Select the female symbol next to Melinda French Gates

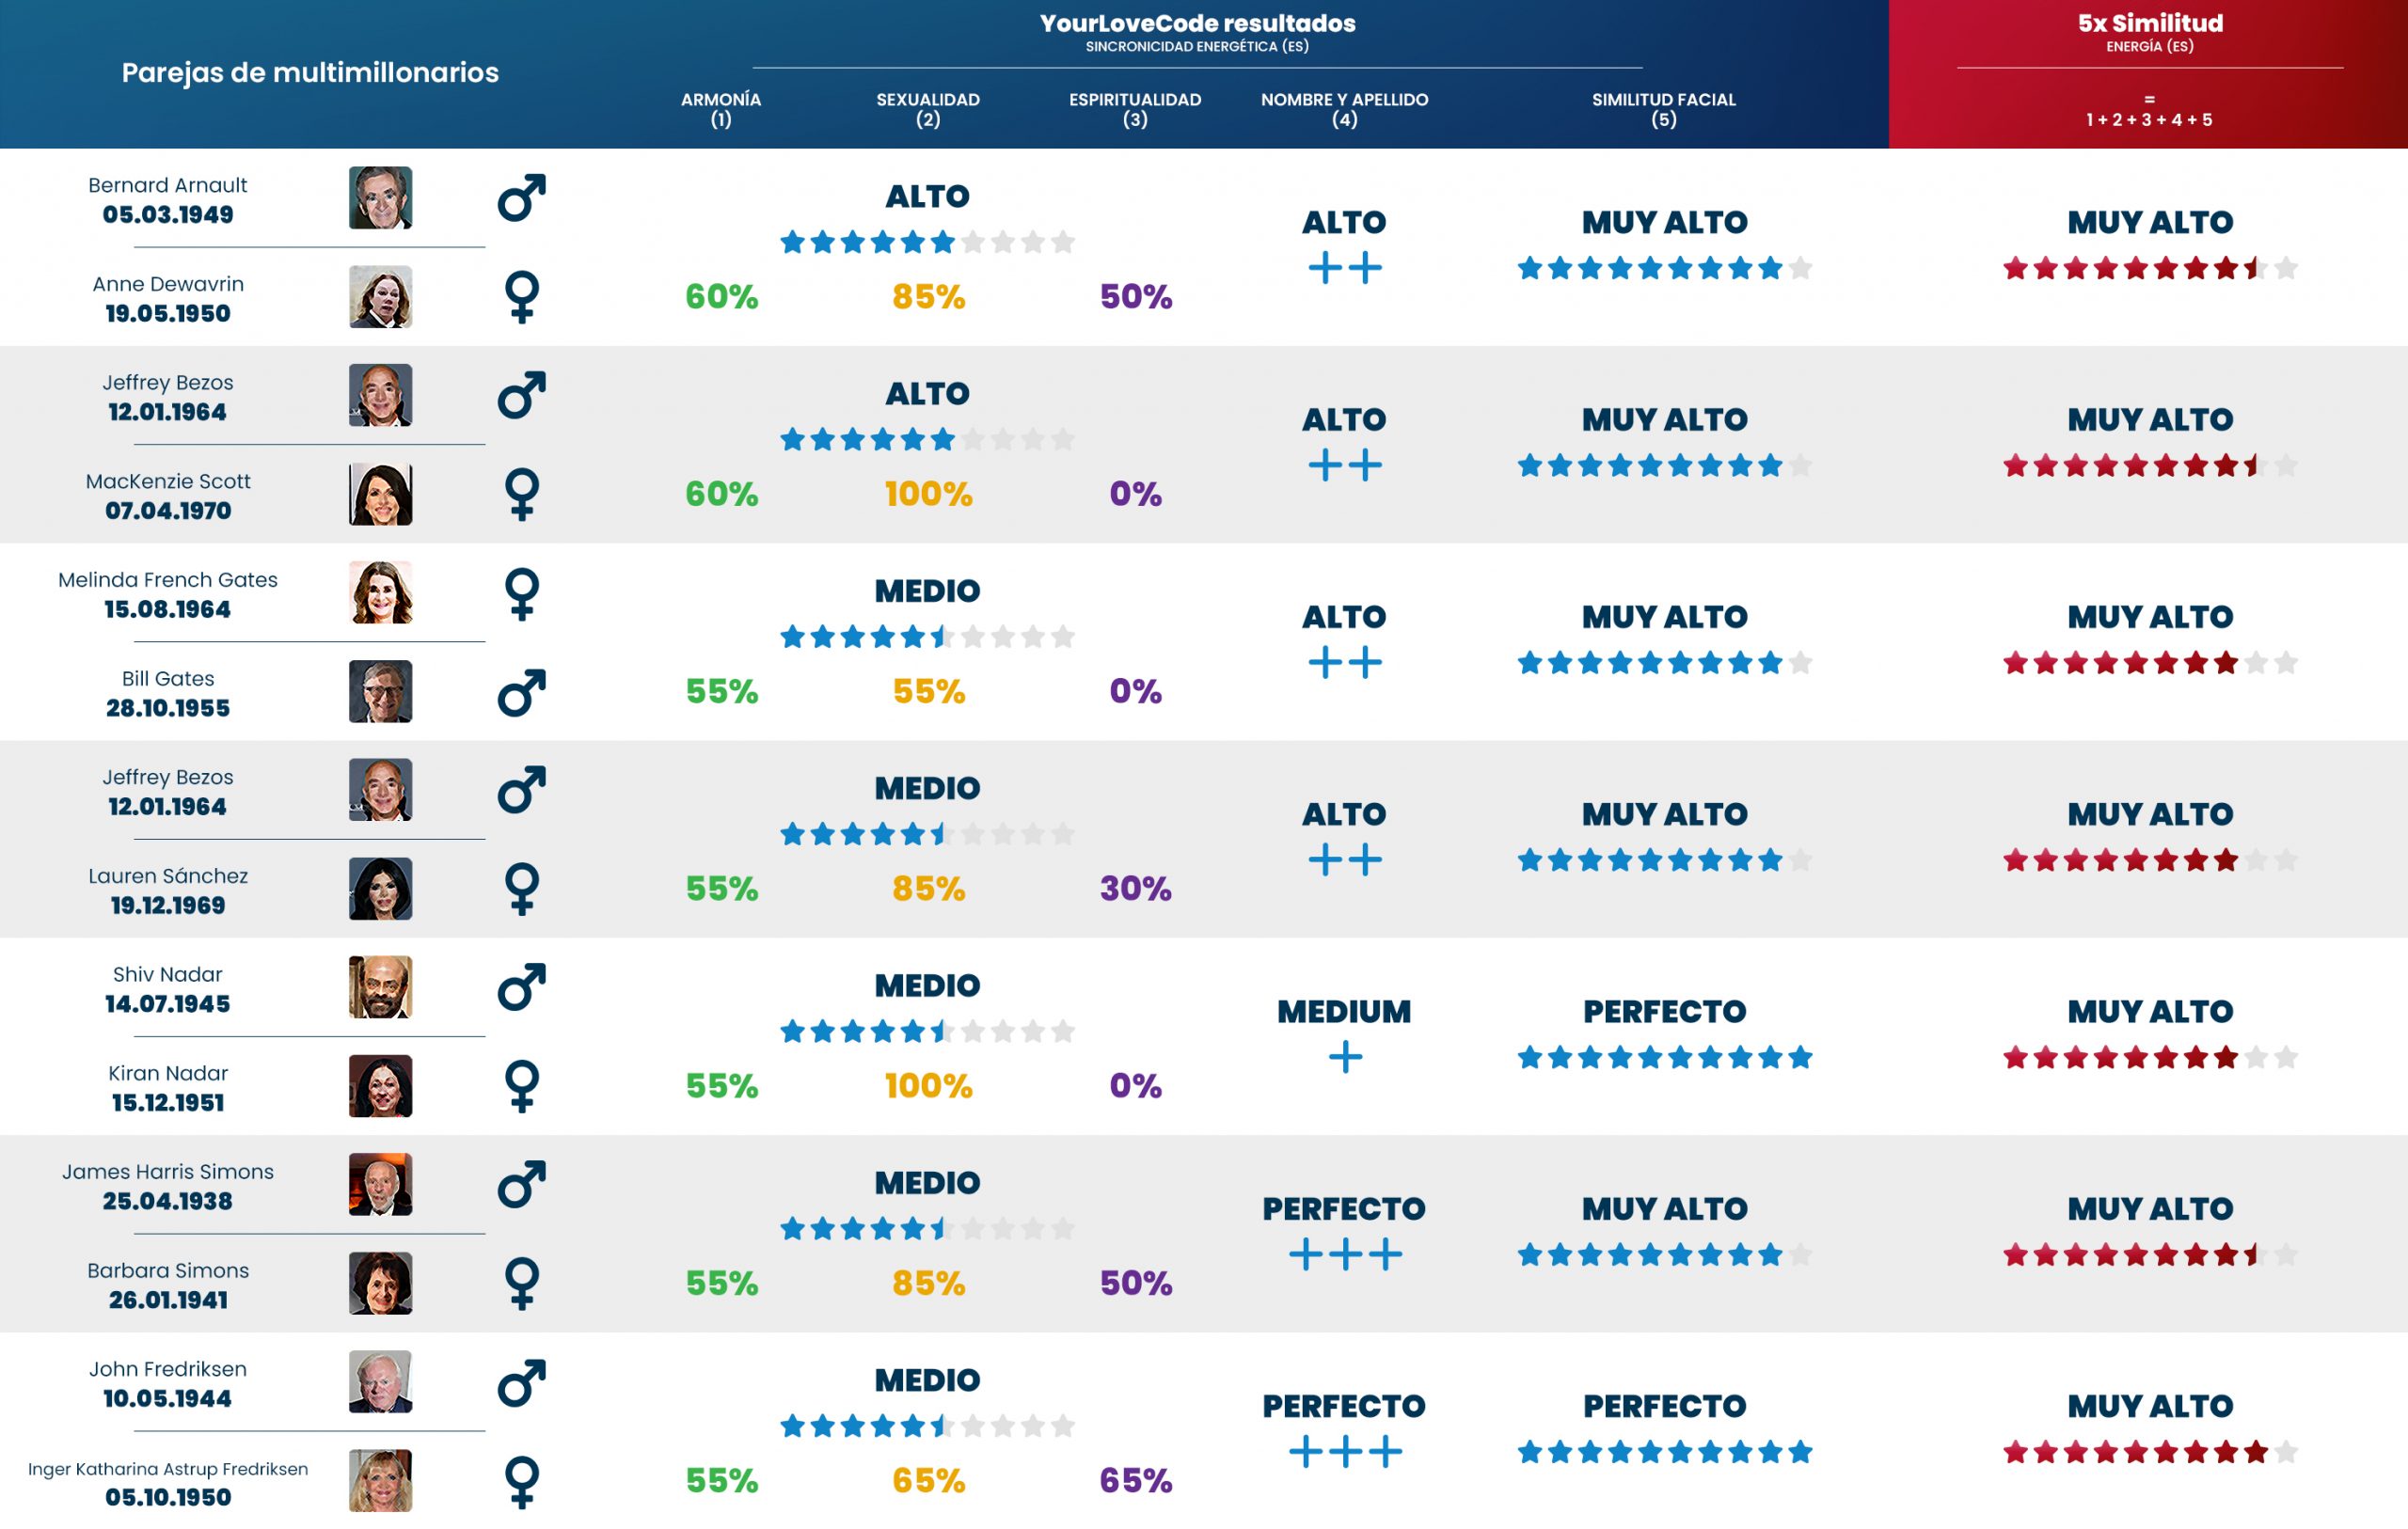(522, 594)
